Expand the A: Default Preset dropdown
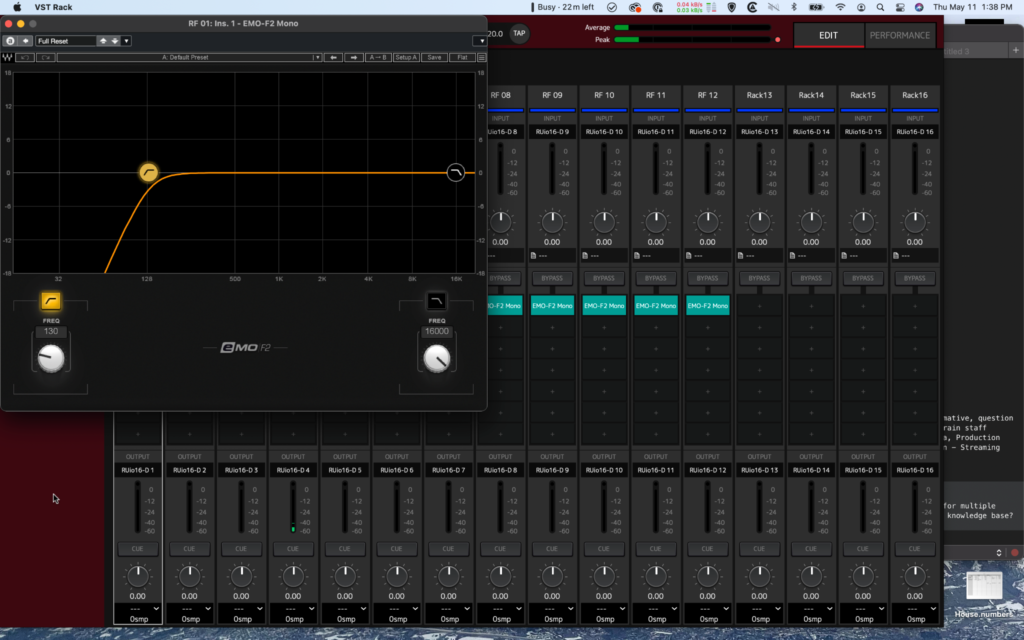 pyautogui.click(x=317, y=57)
